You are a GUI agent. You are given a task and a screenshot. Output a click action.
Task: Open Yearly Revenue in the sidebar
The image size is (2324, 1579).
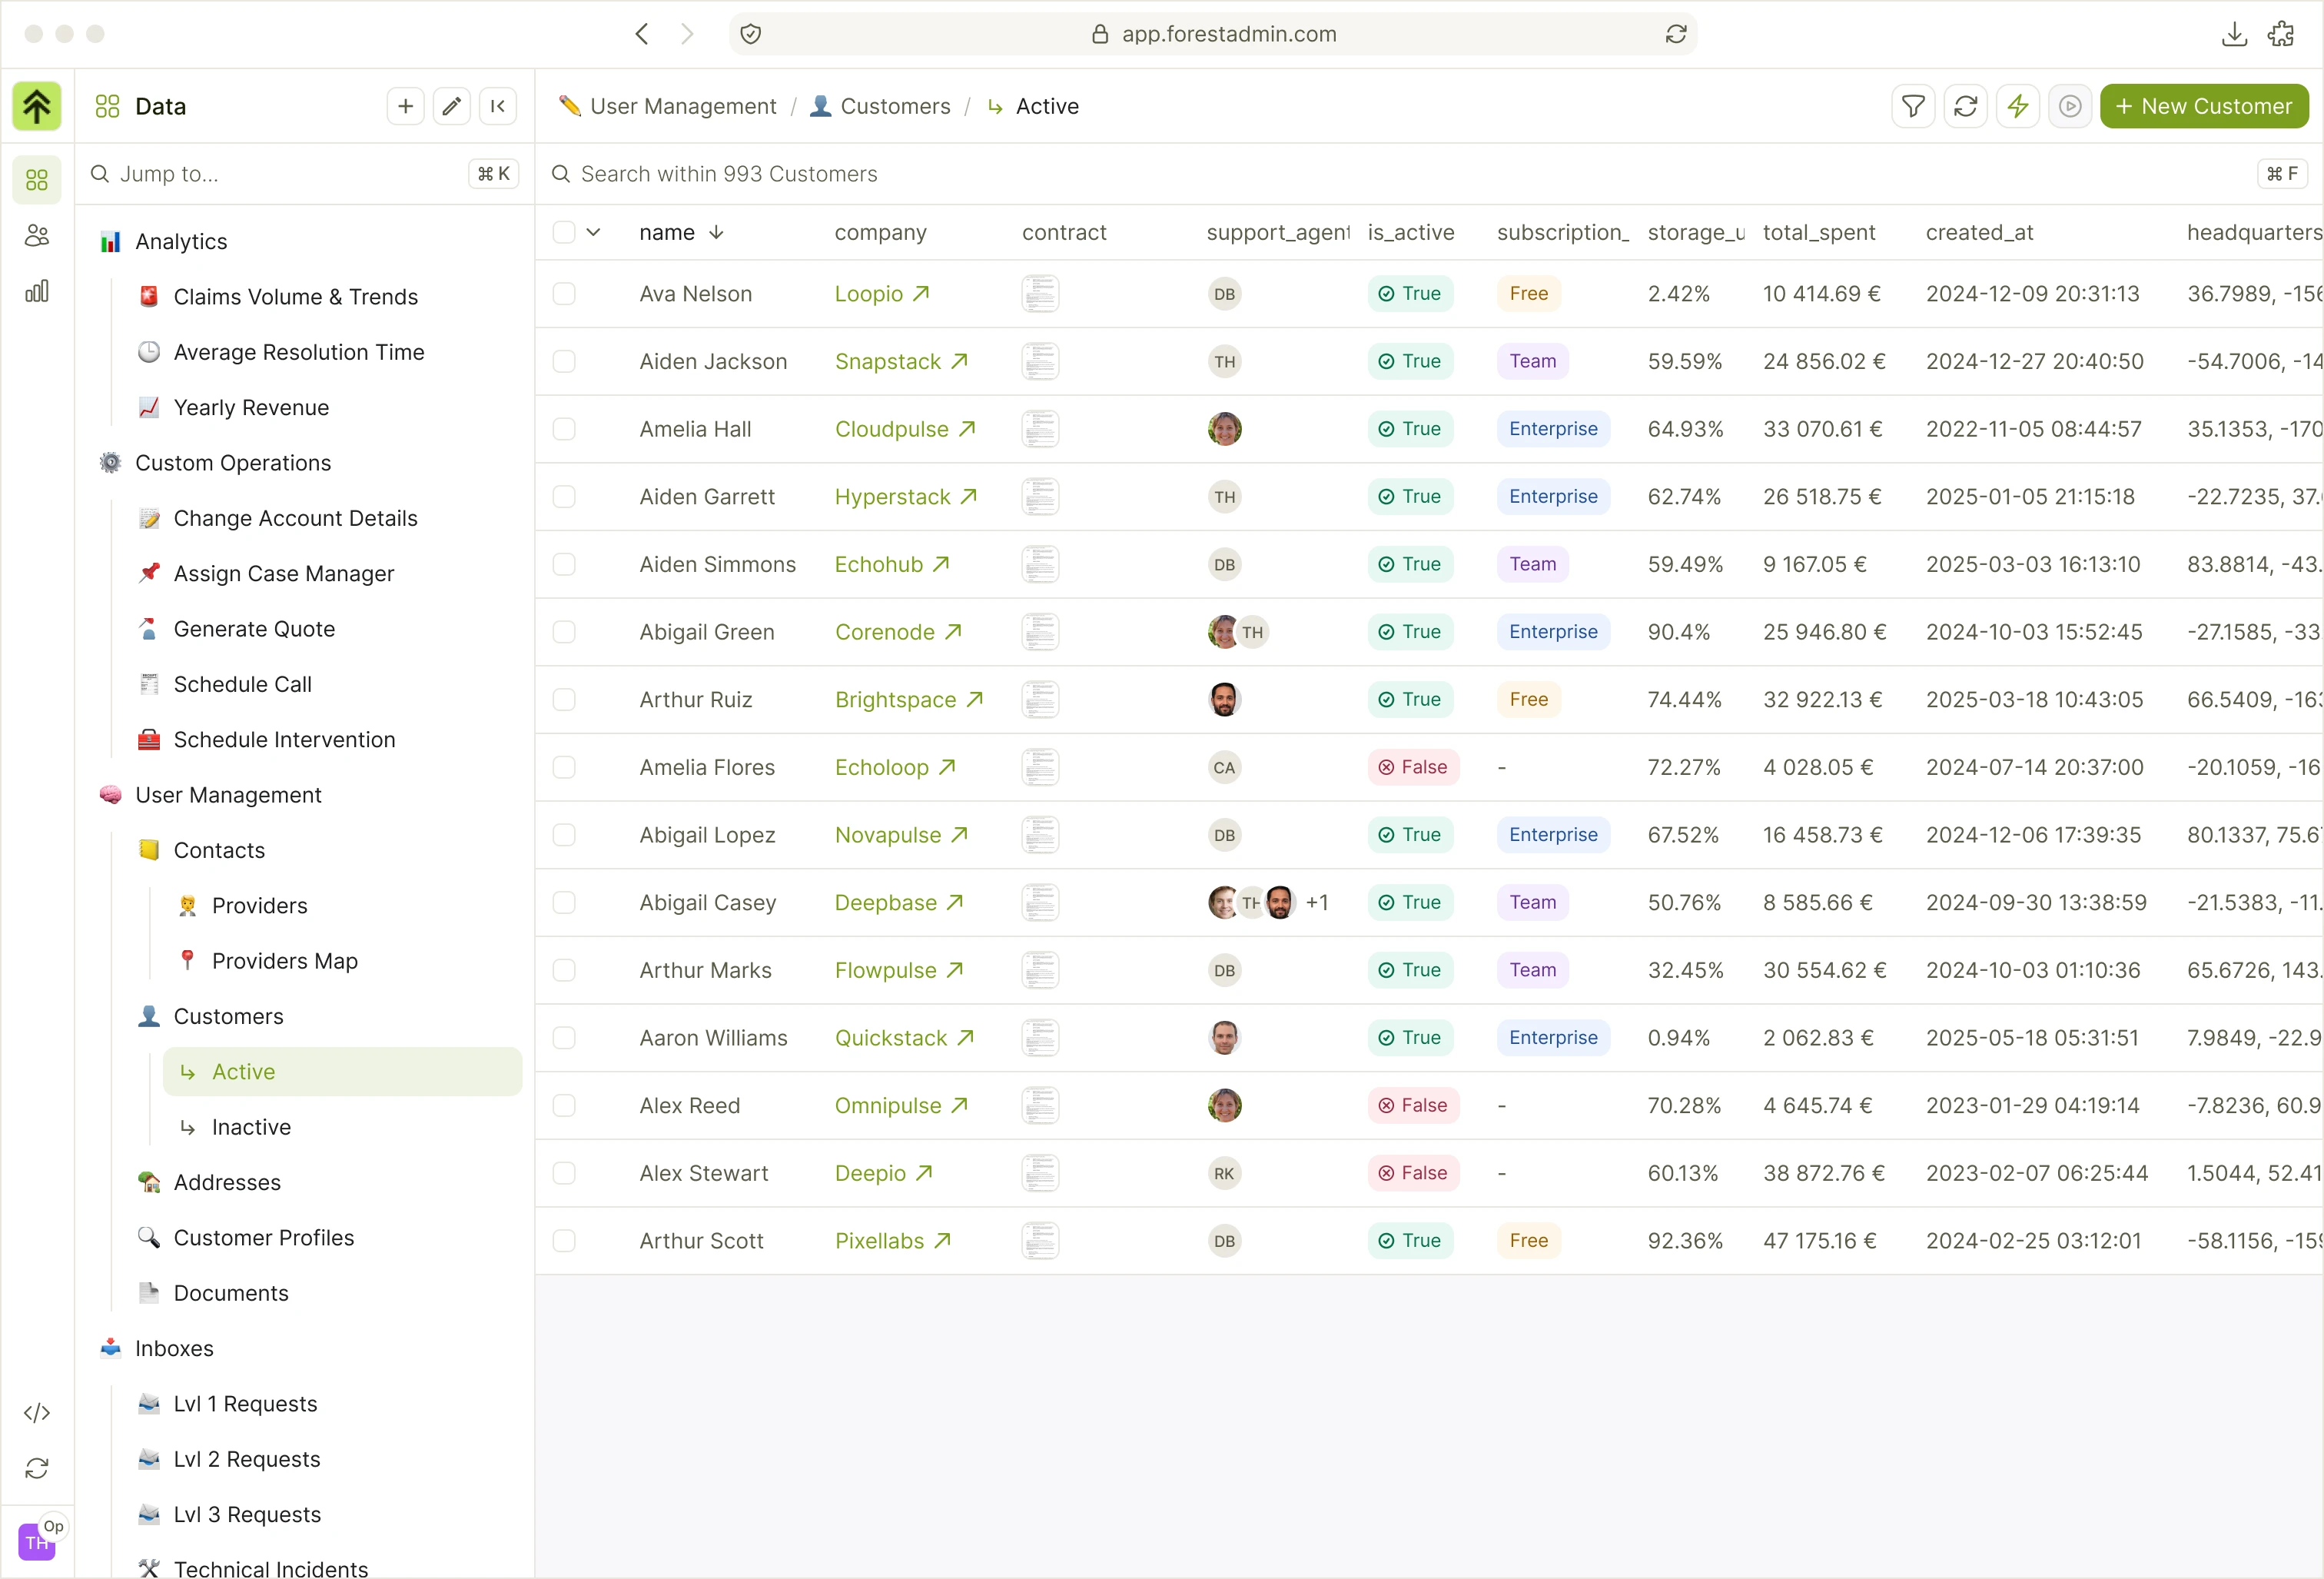(251, 407)
